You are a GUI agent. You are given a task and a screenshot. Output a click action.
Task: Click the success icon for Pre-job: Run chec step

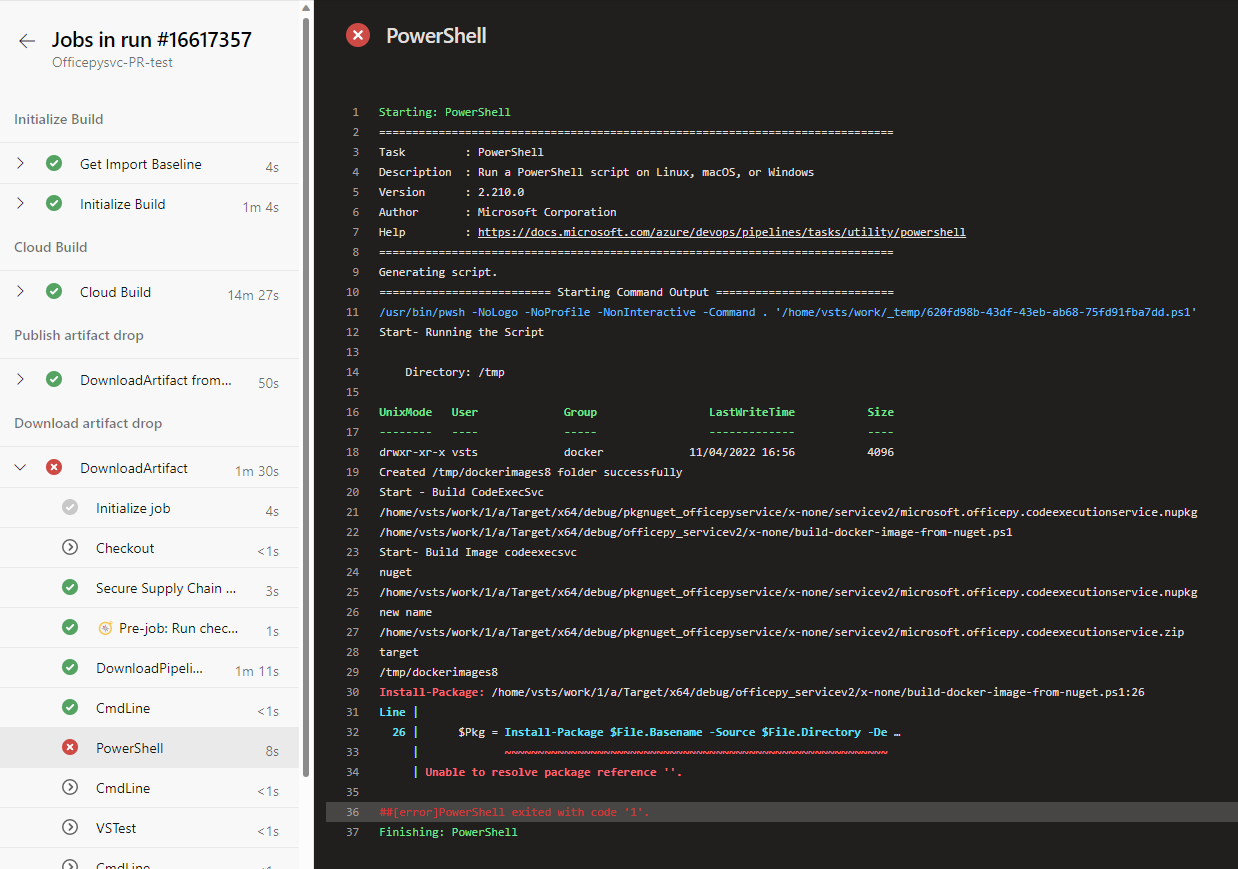tap(70, 627)
